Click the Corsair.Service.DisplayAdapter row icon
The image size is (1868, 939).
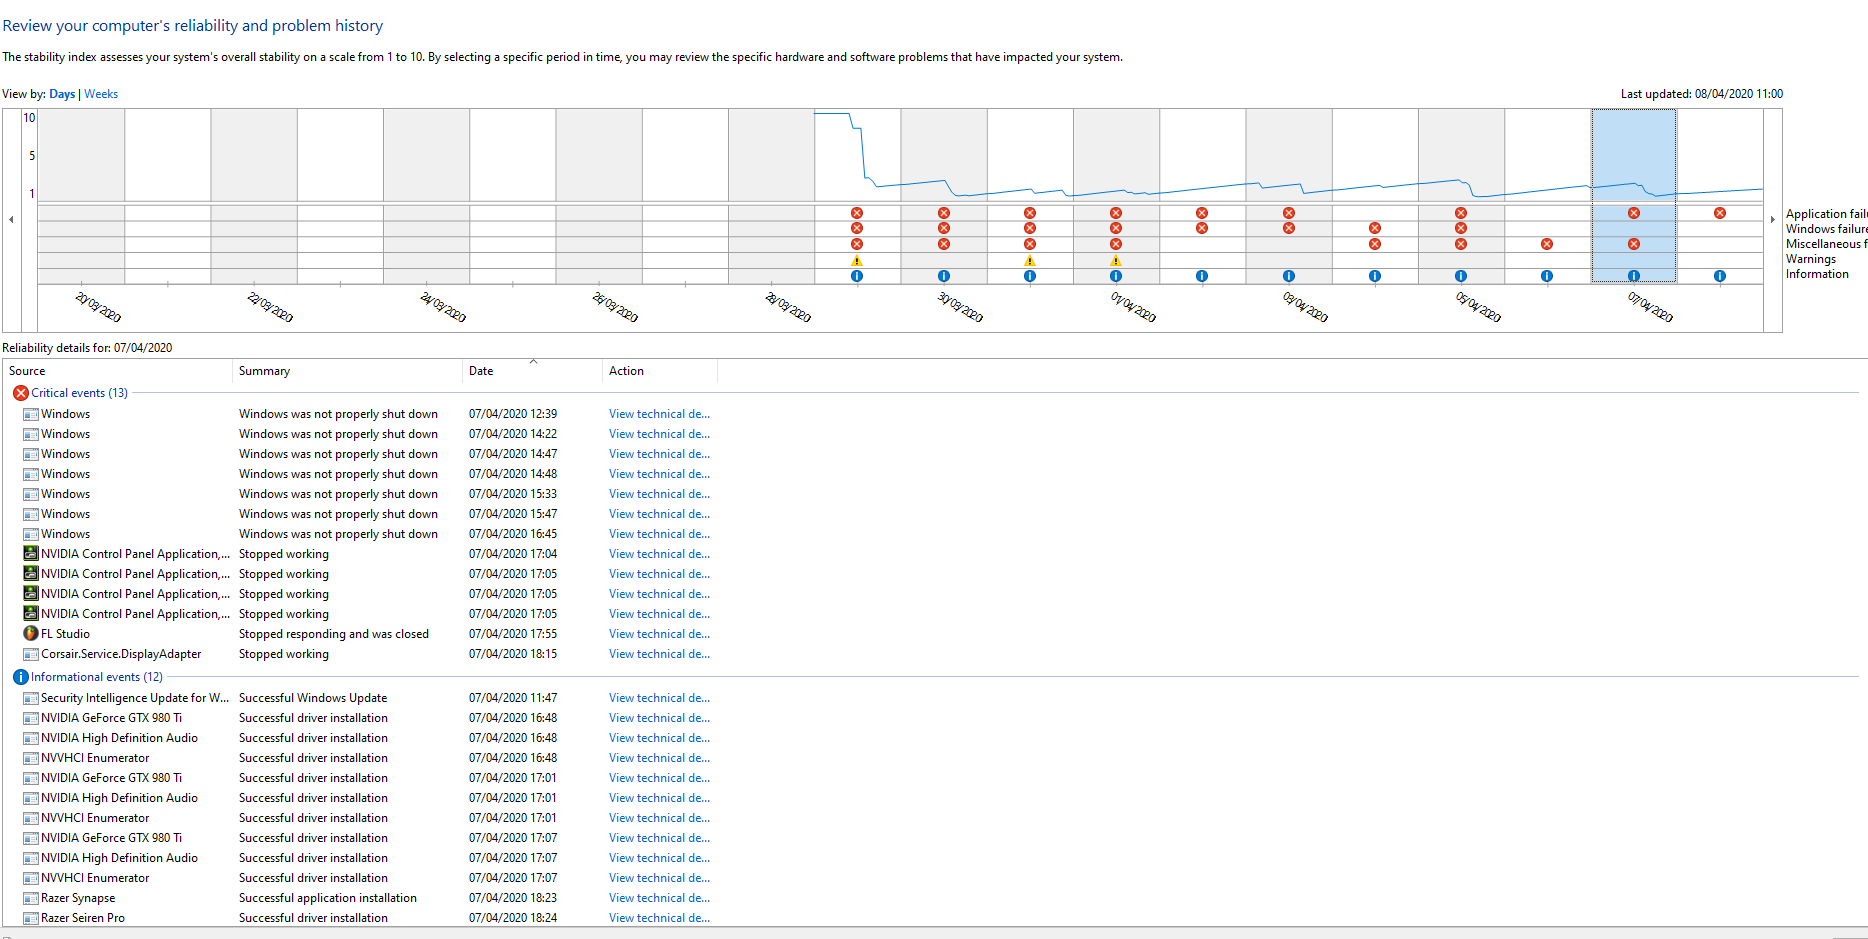31,654
